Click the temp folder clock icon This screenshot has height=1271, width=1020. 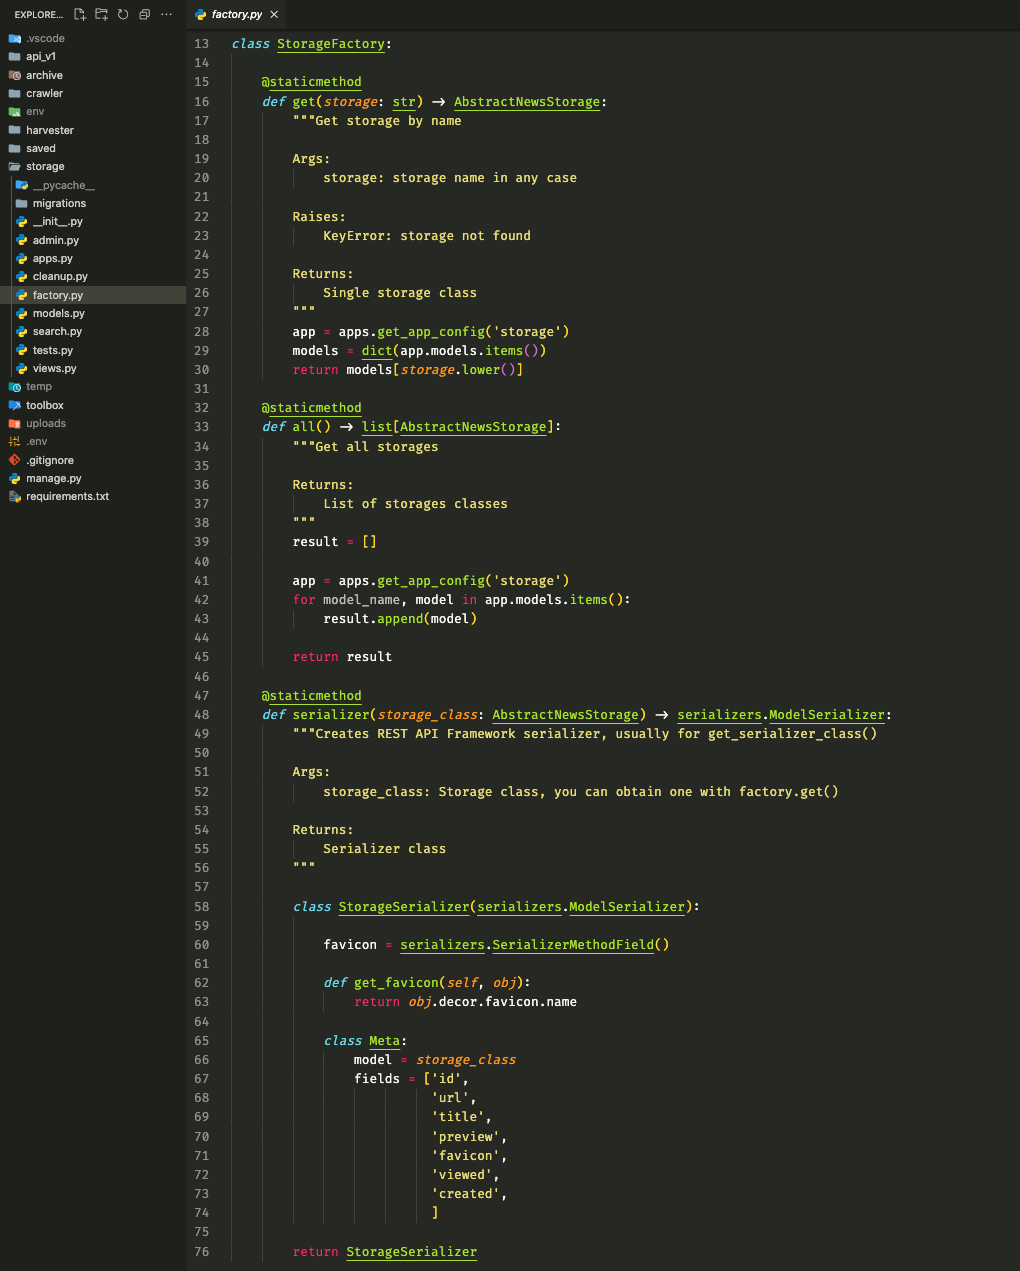click(14, 387)
